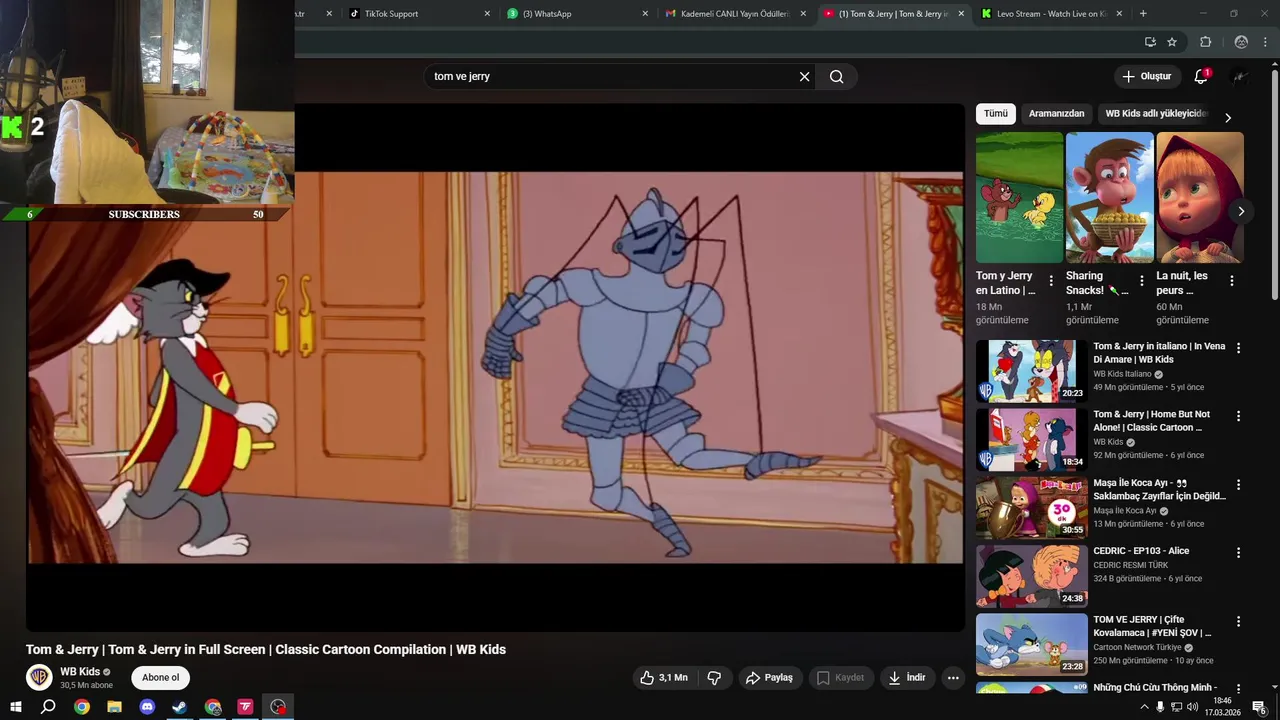Open options for Çifte Kovalamaca video

point(1238,621)
